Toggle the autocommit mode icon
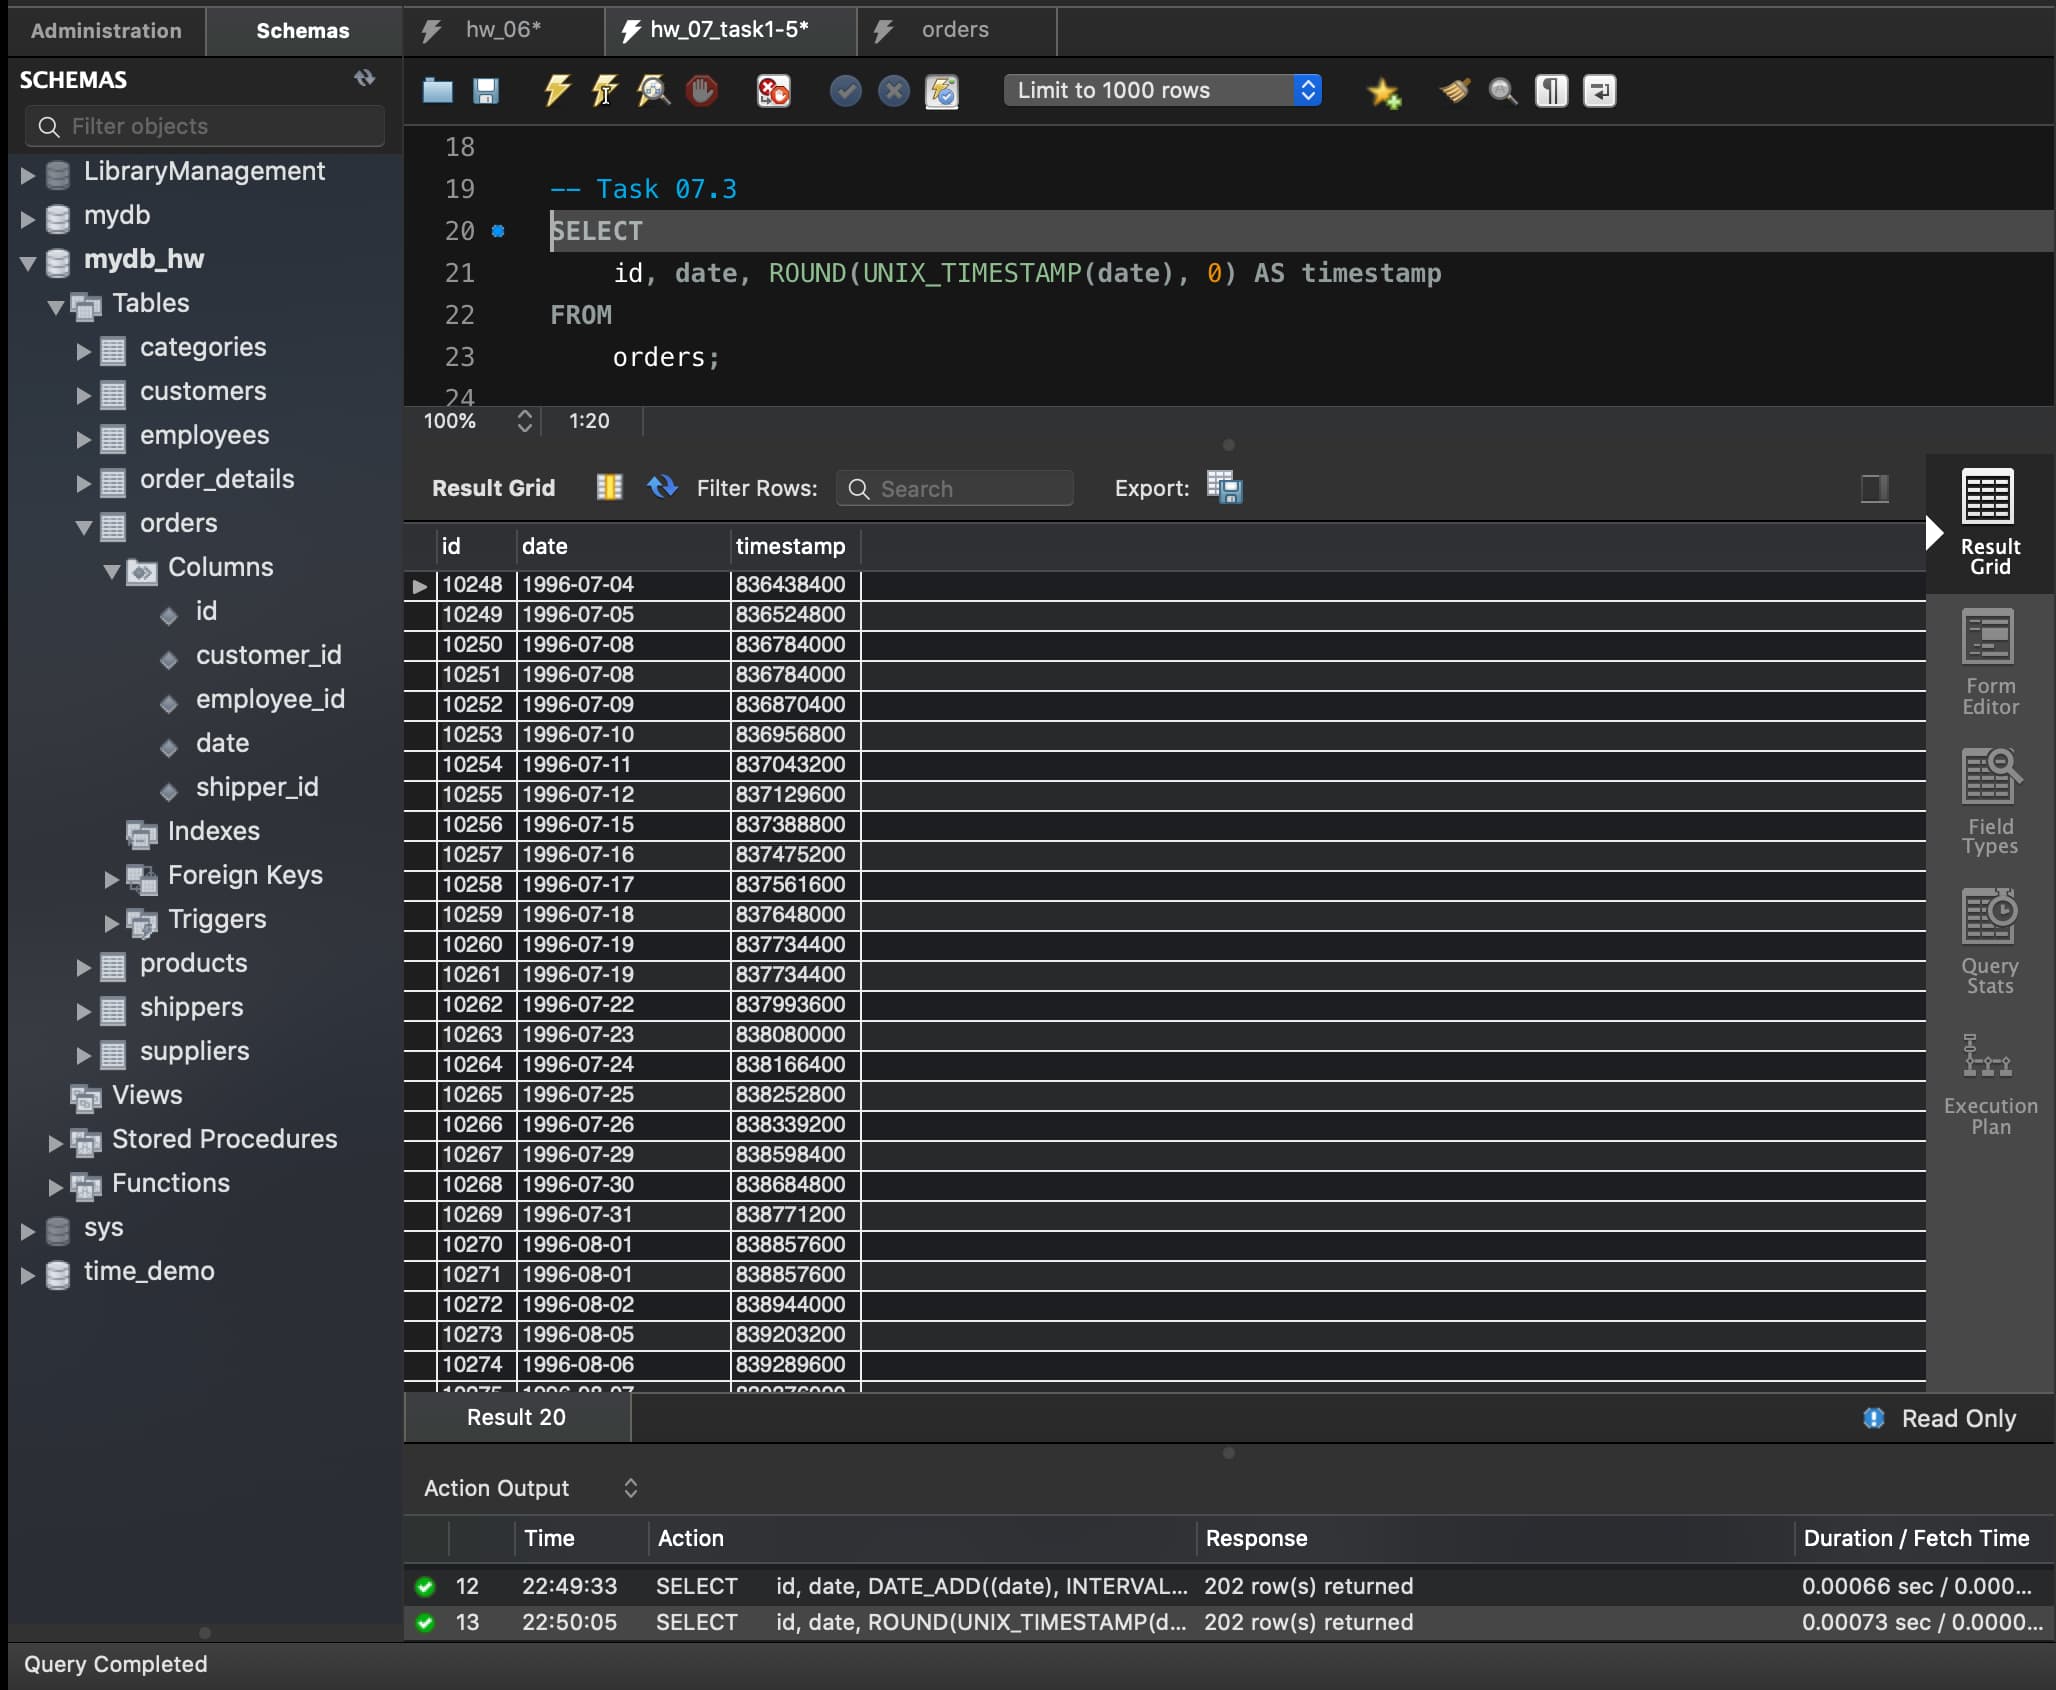Screen dimensions: 2056x1690 tap(942, 91)
